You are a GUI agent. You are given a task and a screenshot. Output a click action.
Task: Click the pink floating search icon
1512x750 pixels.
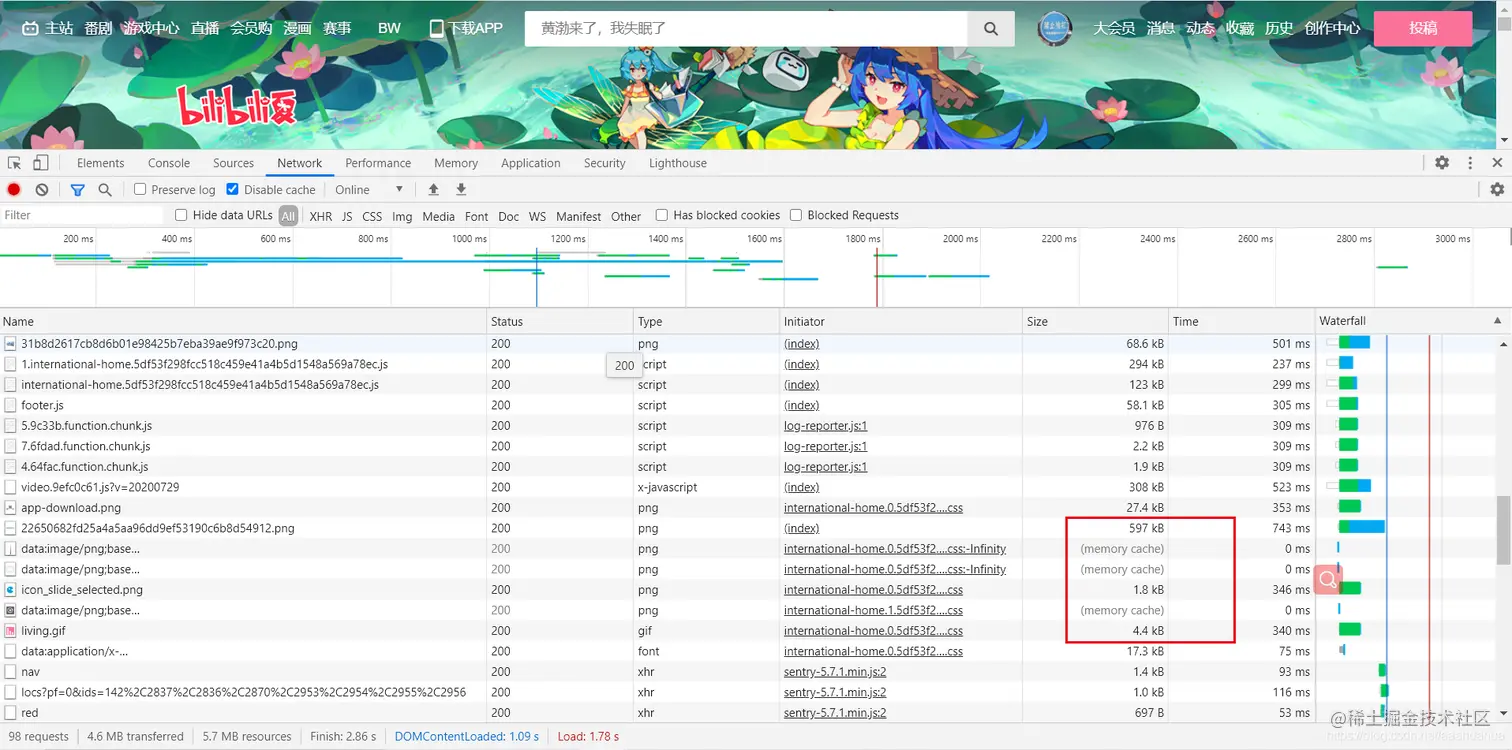pyautogui.click(x=1327, y=579)
